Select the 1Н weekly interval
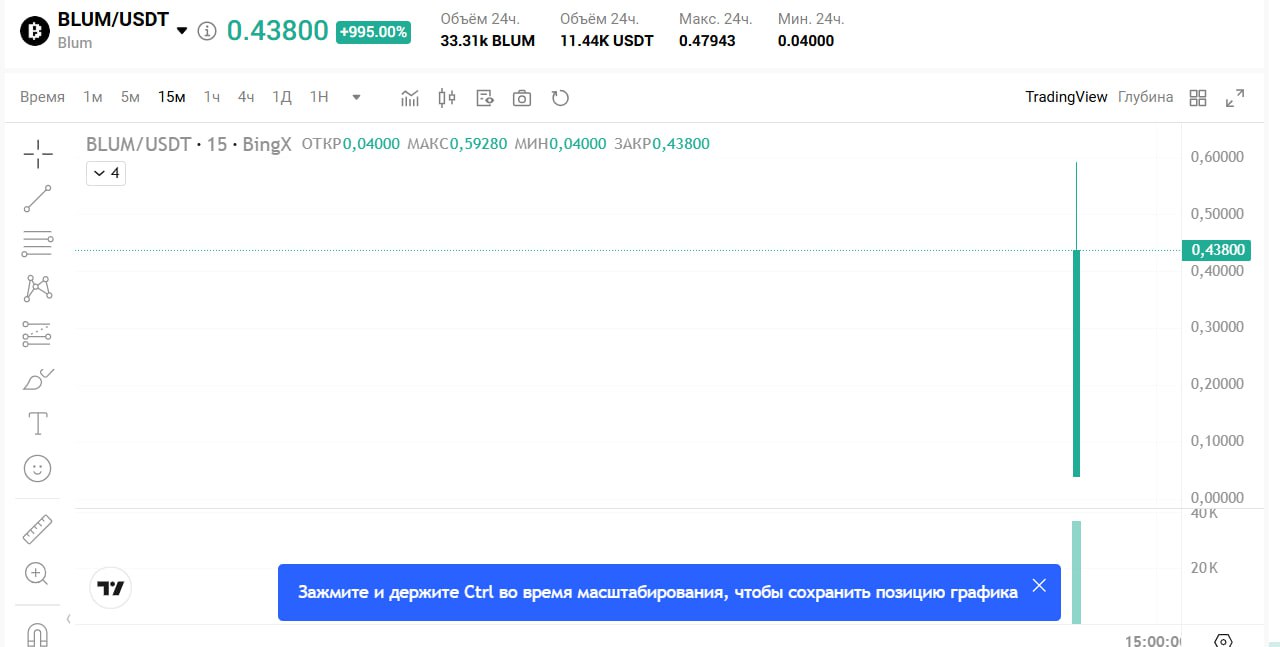Viewport: 1280px width, 647px height. coord(319,97)
